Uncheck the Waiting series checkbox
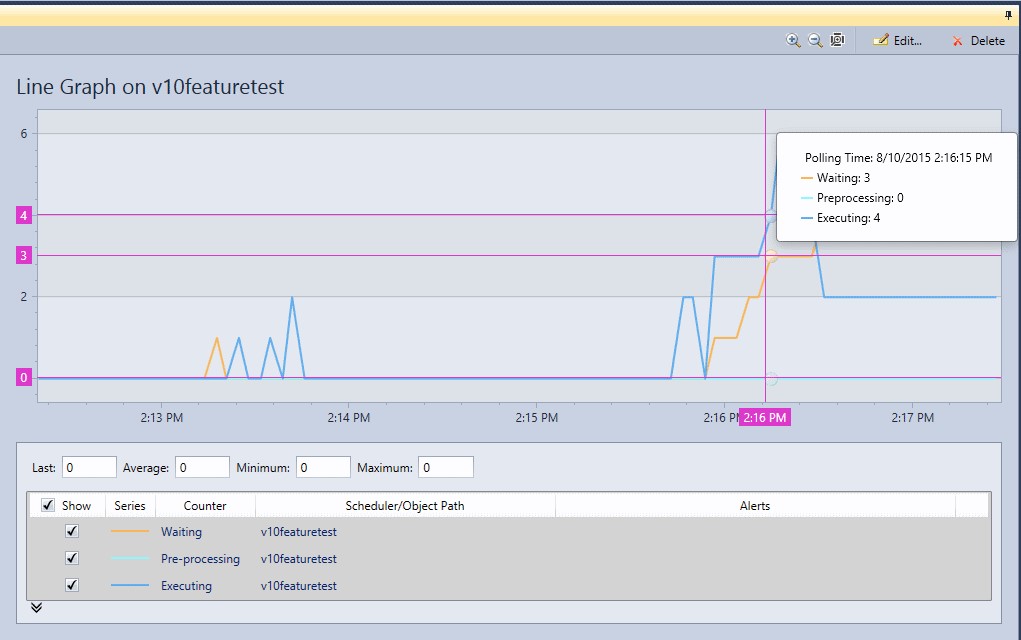This screenshot has height=640, width=1021. 71,531
